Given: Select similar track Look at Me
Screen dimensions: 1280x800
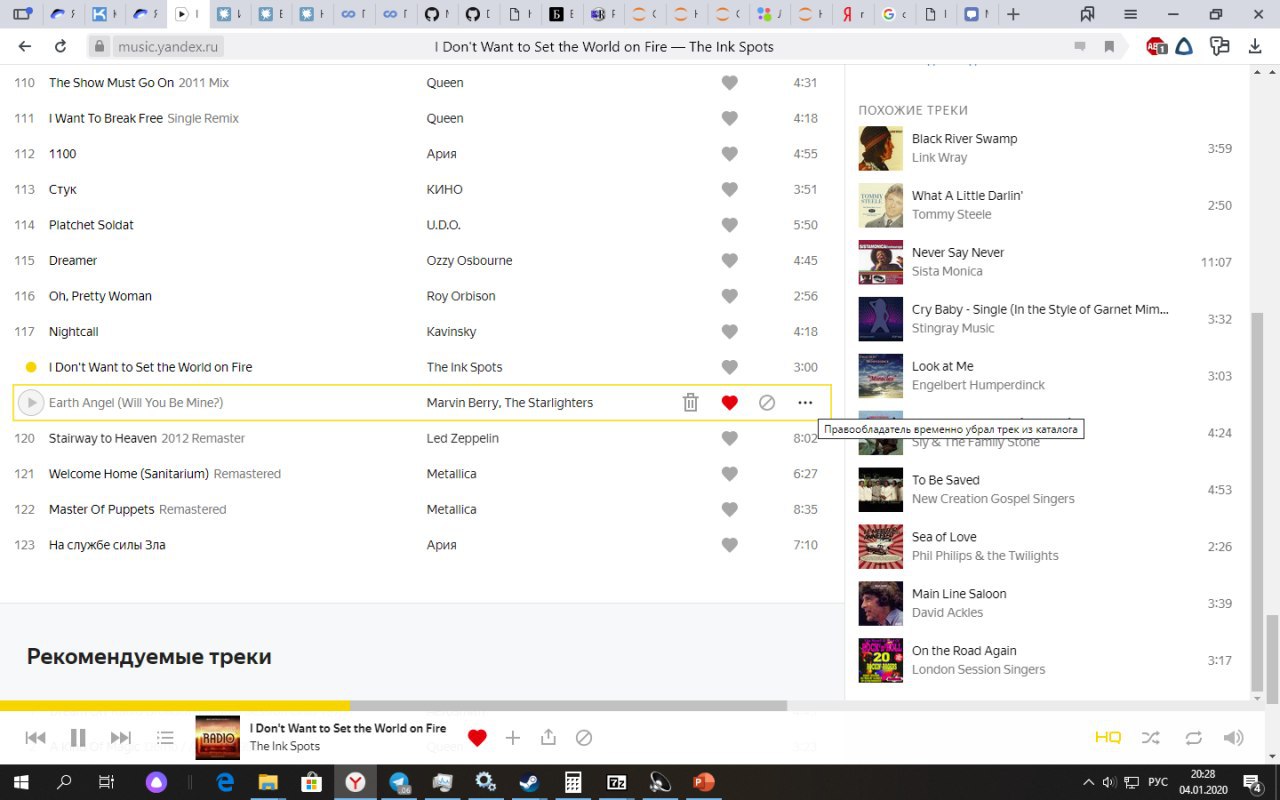Looking at the screenshot, I should tap(942, 367).
